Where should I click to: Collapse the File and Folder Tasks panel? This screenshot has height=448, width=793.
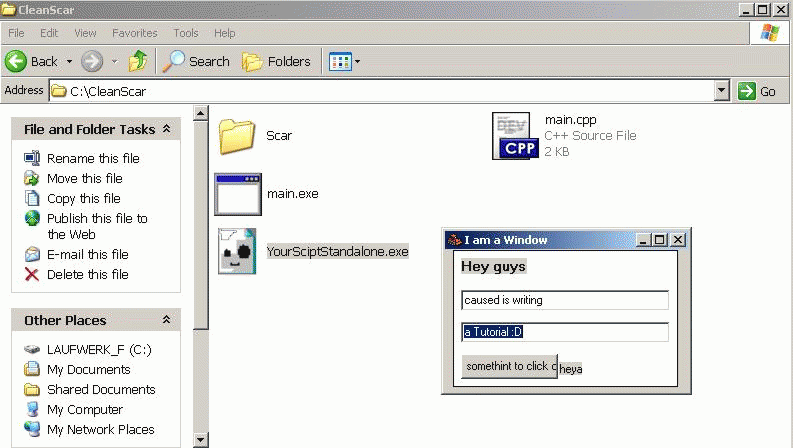(x=166, y=129)
